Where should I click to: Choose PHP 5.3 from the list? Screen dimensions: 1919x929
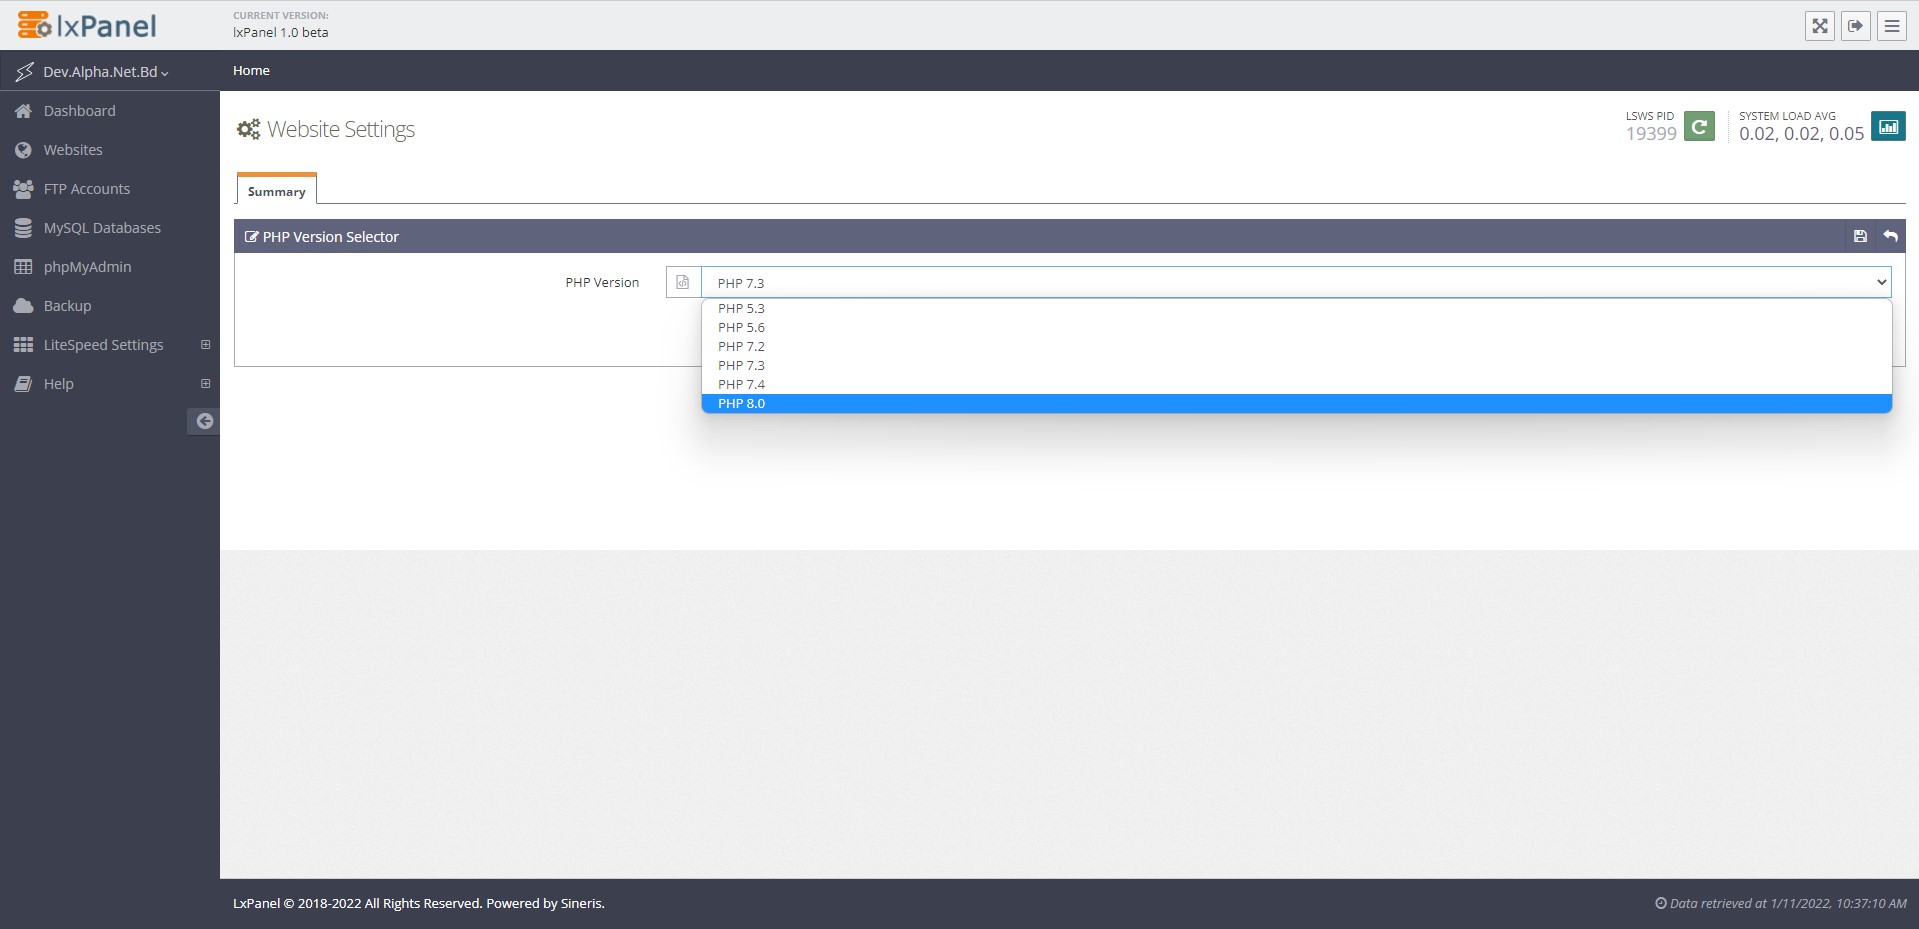pos(1296,308)
